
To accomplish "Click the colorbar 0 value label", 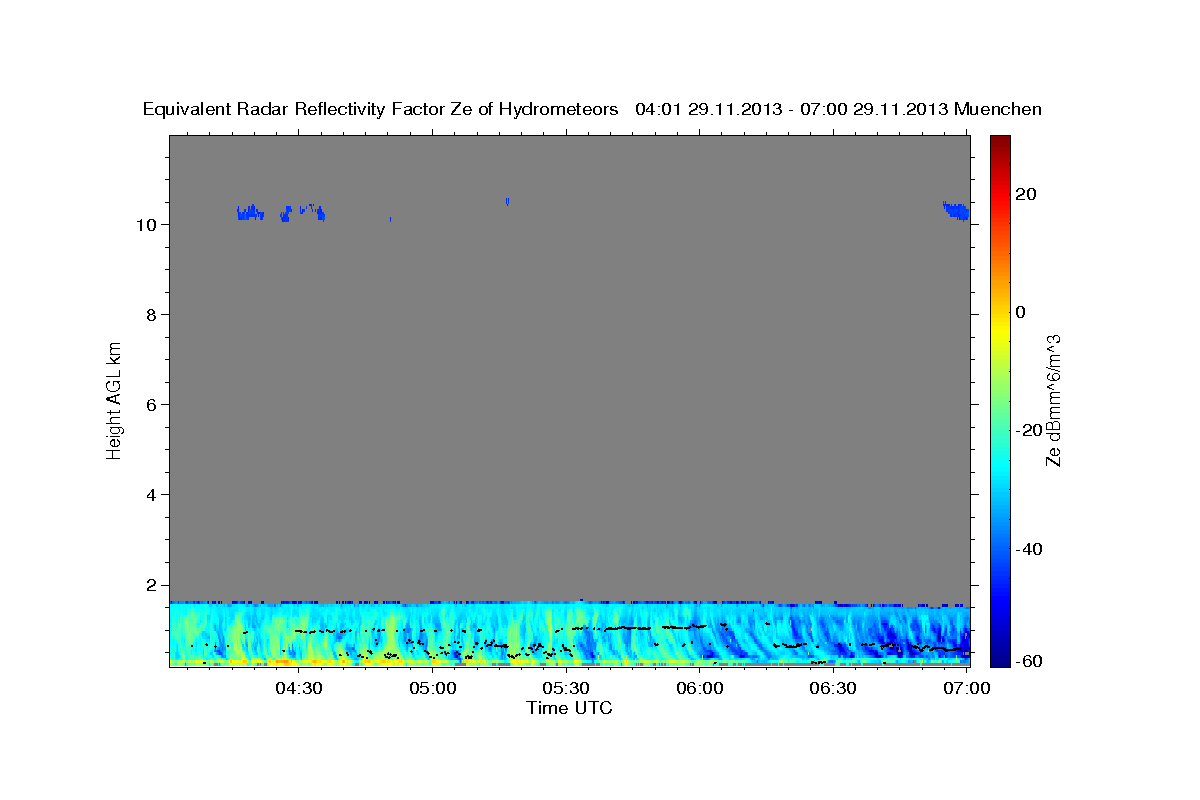I will coord(1020,312).
